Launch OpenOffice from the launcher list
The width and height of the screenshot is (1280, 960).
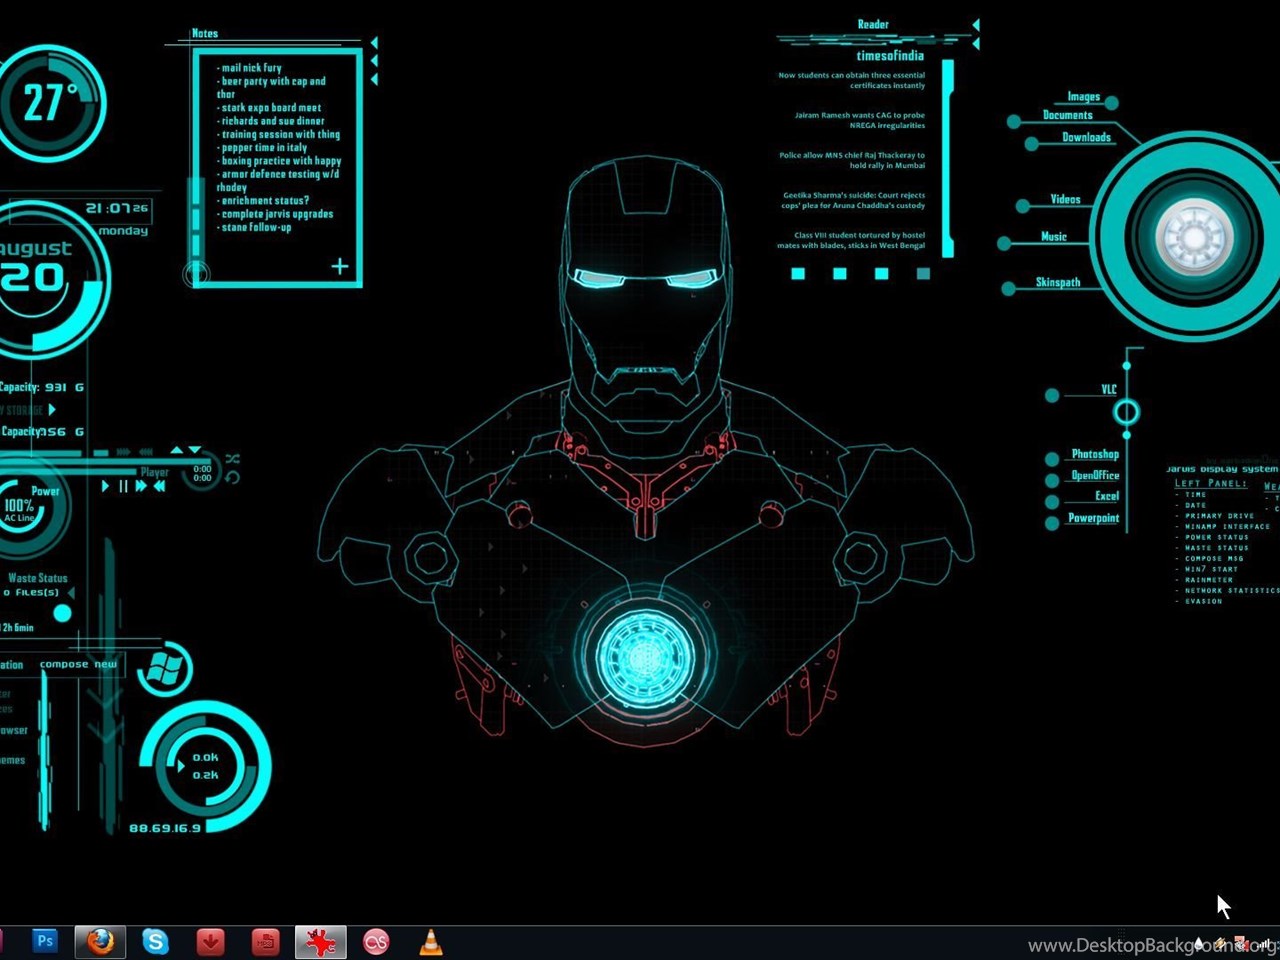tap(1095, 475)
